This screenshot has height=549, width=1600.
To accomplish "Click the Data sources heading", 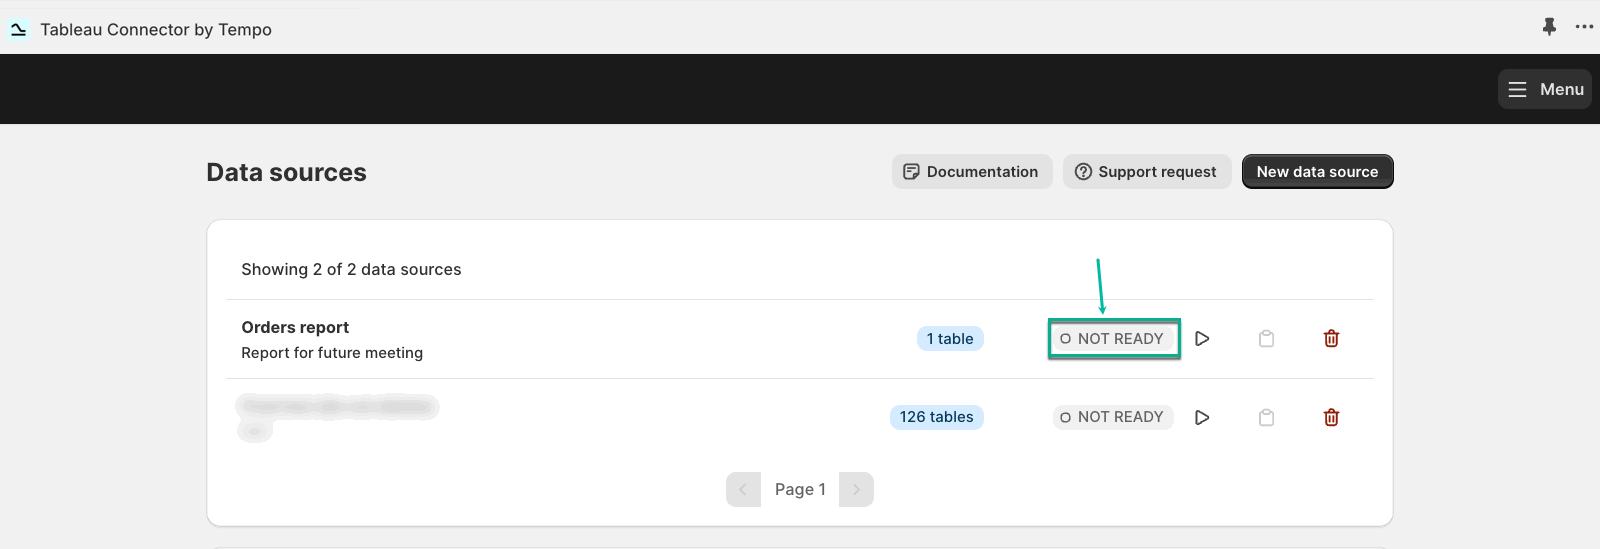I will (x=286, y=173).
